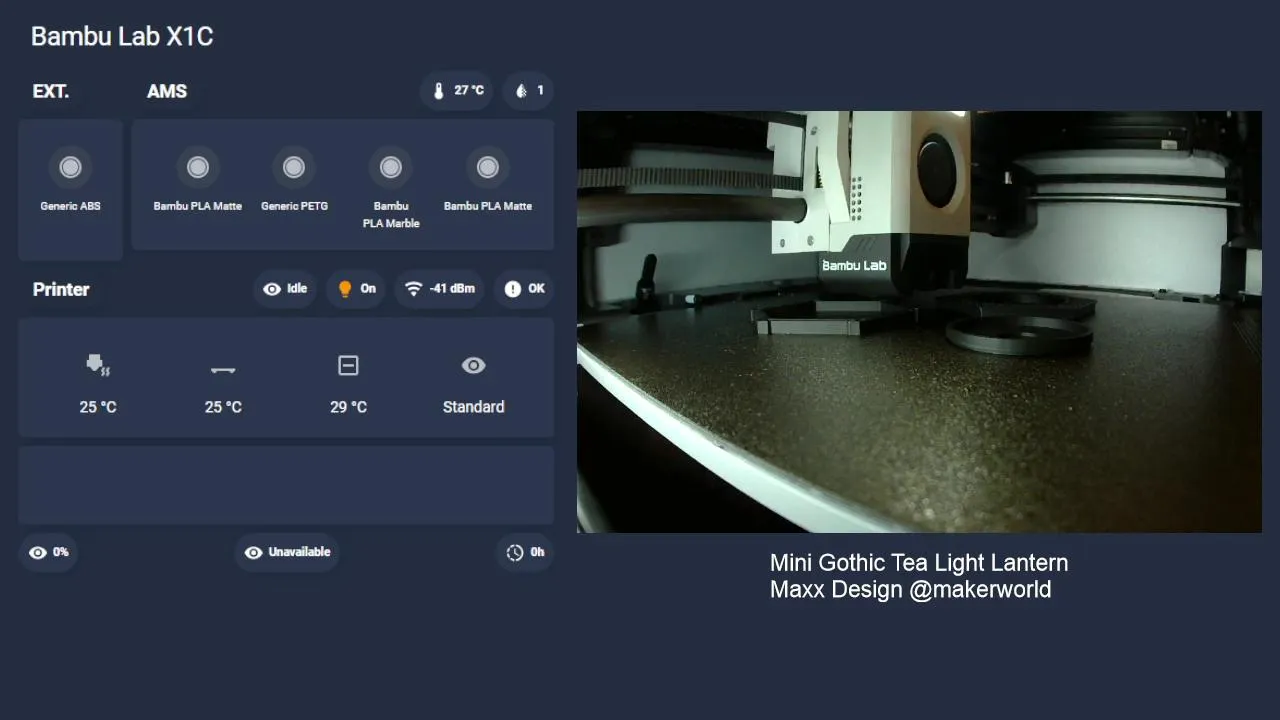
Task: Click the nozzle temperature icon
Action: click(x=98, y=365)
